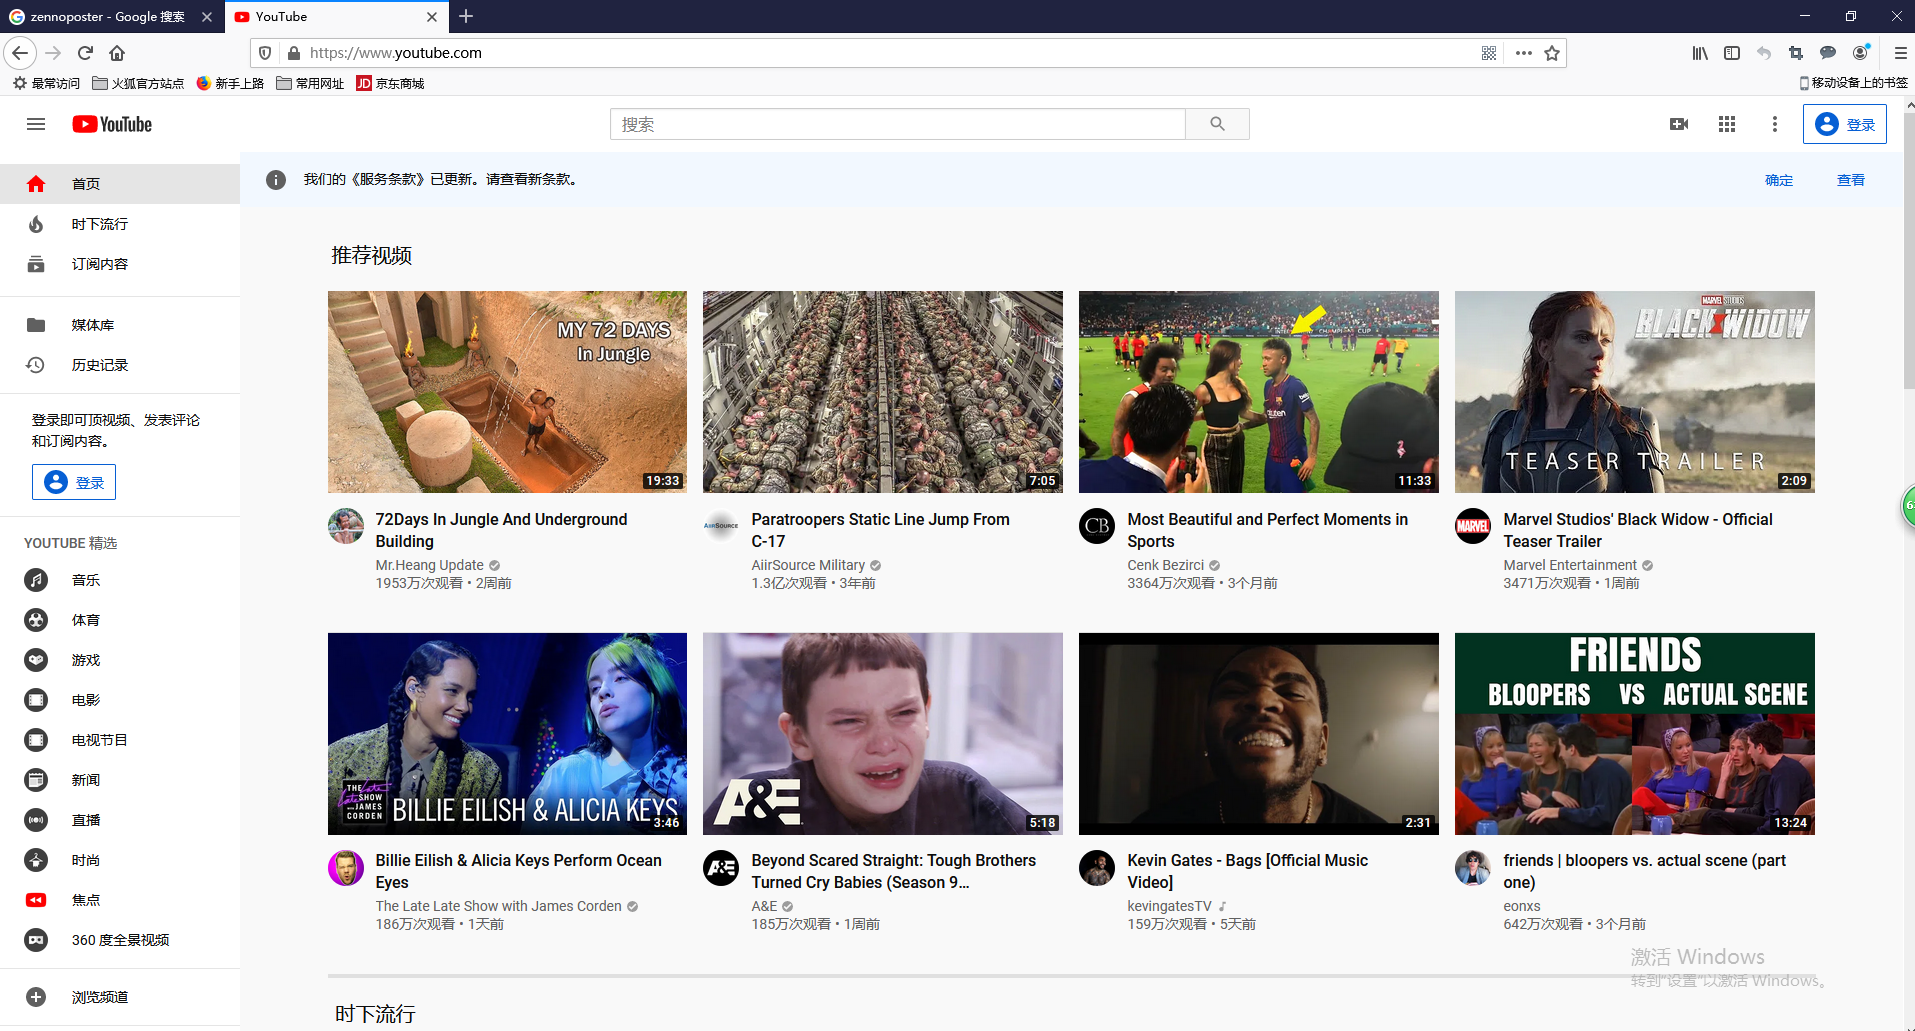1915x1031 pixels.
Task: Play the Paratroopers Static Line Jump thumbnail
Action: point(883,392)
